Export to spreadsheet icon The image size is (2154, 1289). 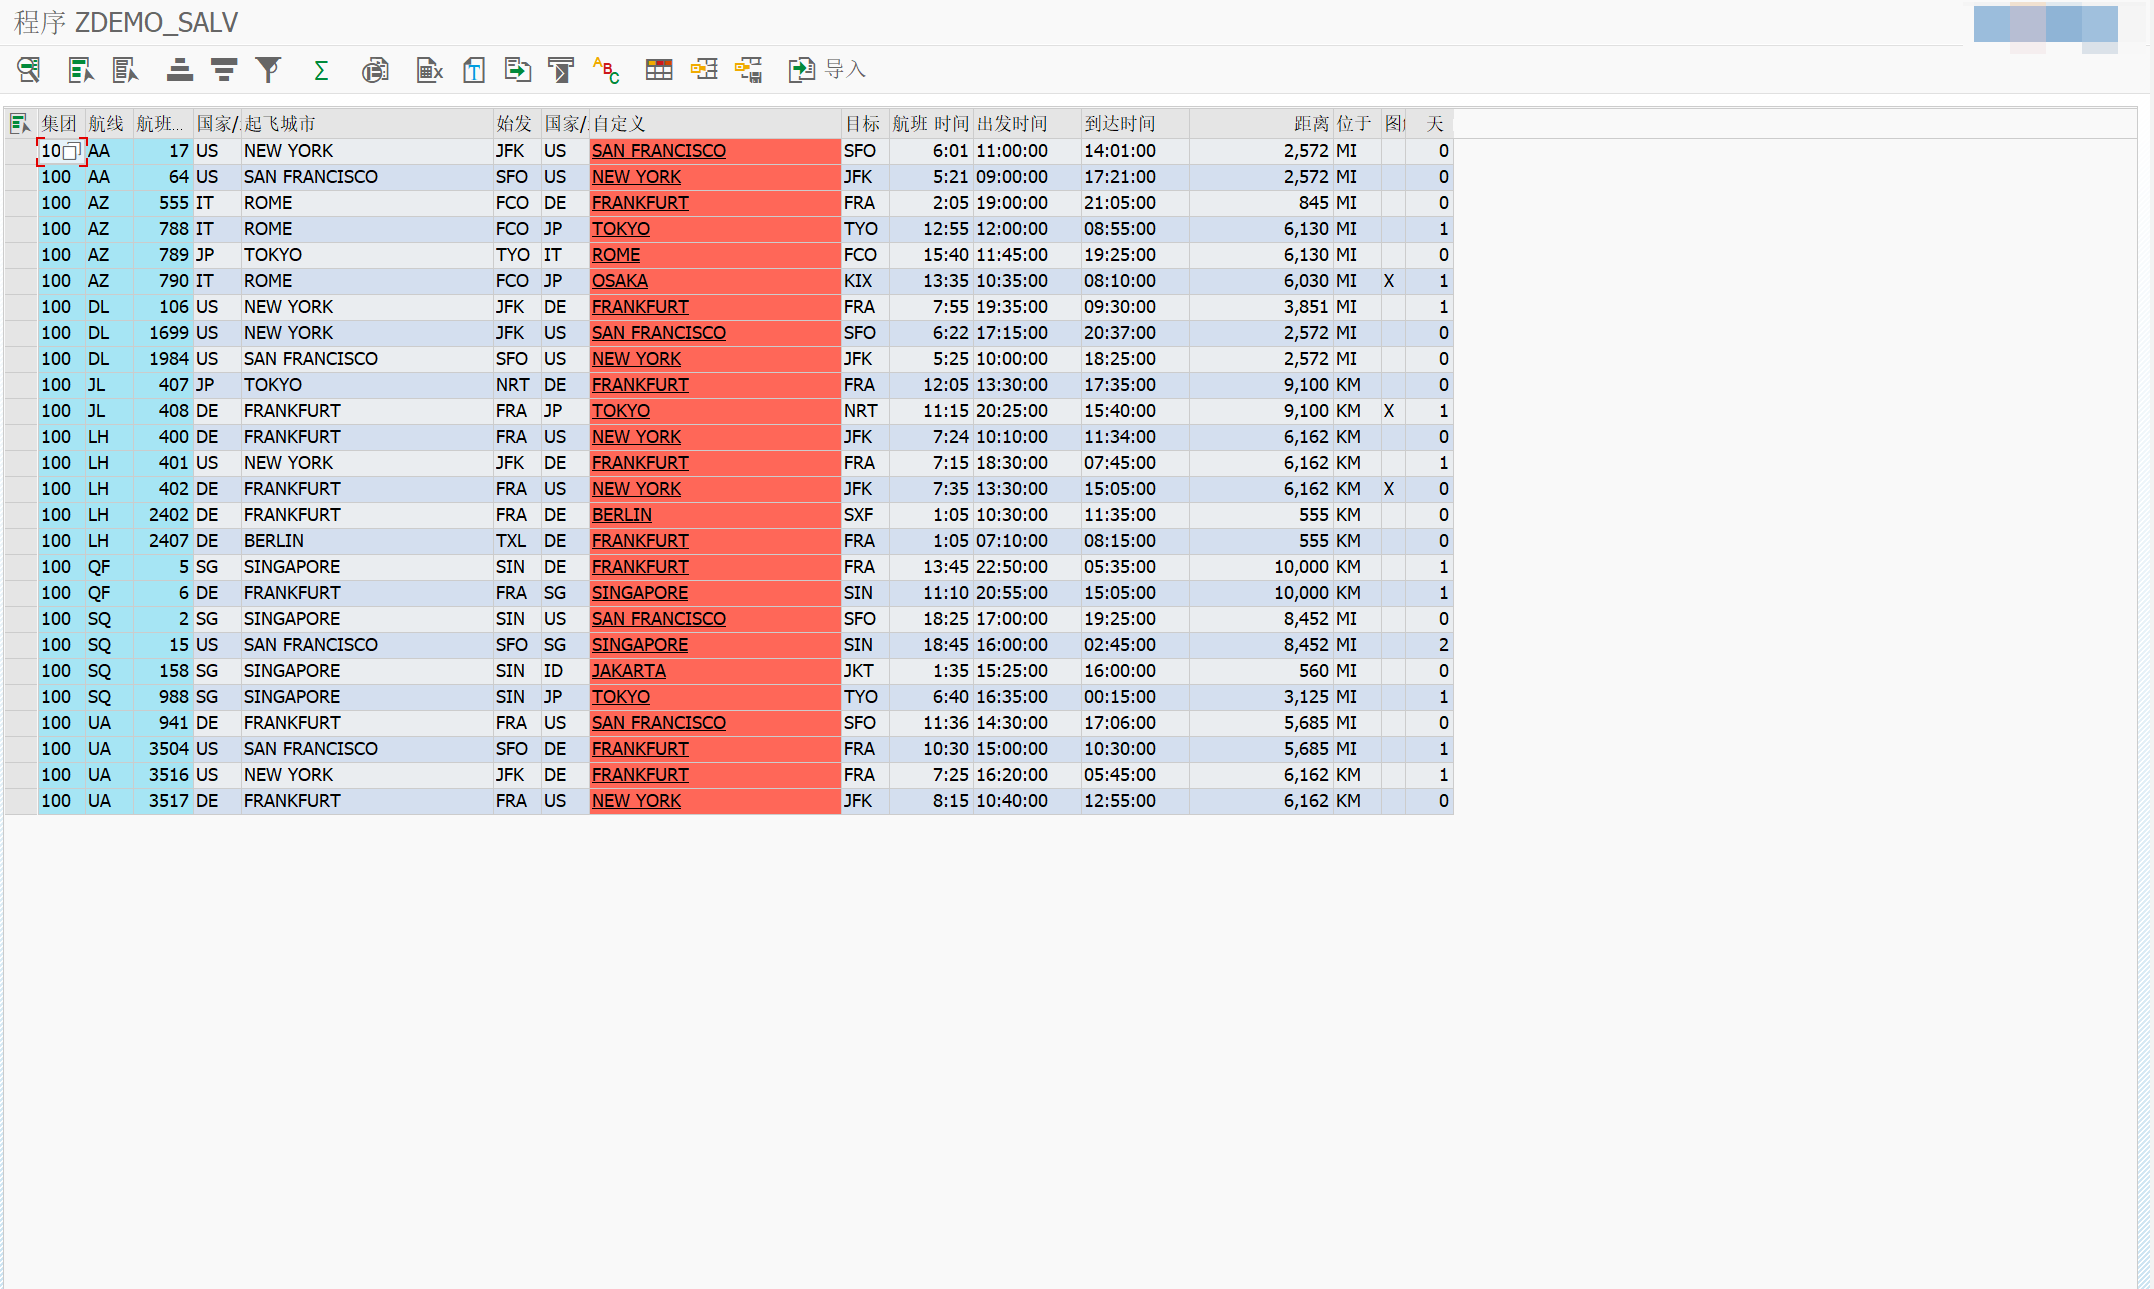click(429, 69)
